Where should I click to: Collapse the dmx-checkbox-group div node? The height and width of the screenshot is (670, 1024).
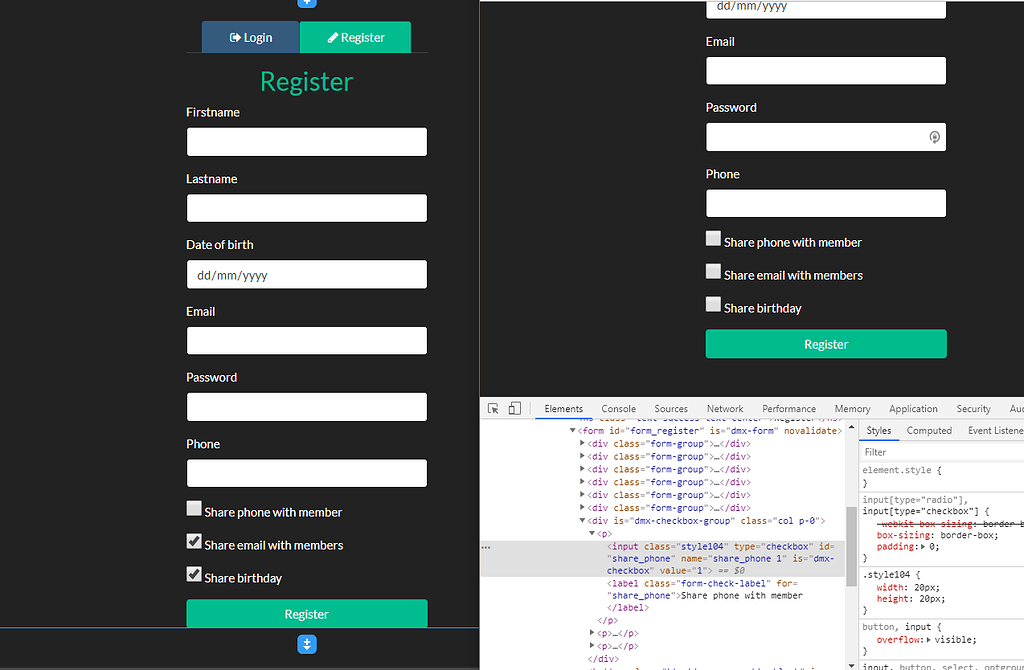click(x=582, y=520)
